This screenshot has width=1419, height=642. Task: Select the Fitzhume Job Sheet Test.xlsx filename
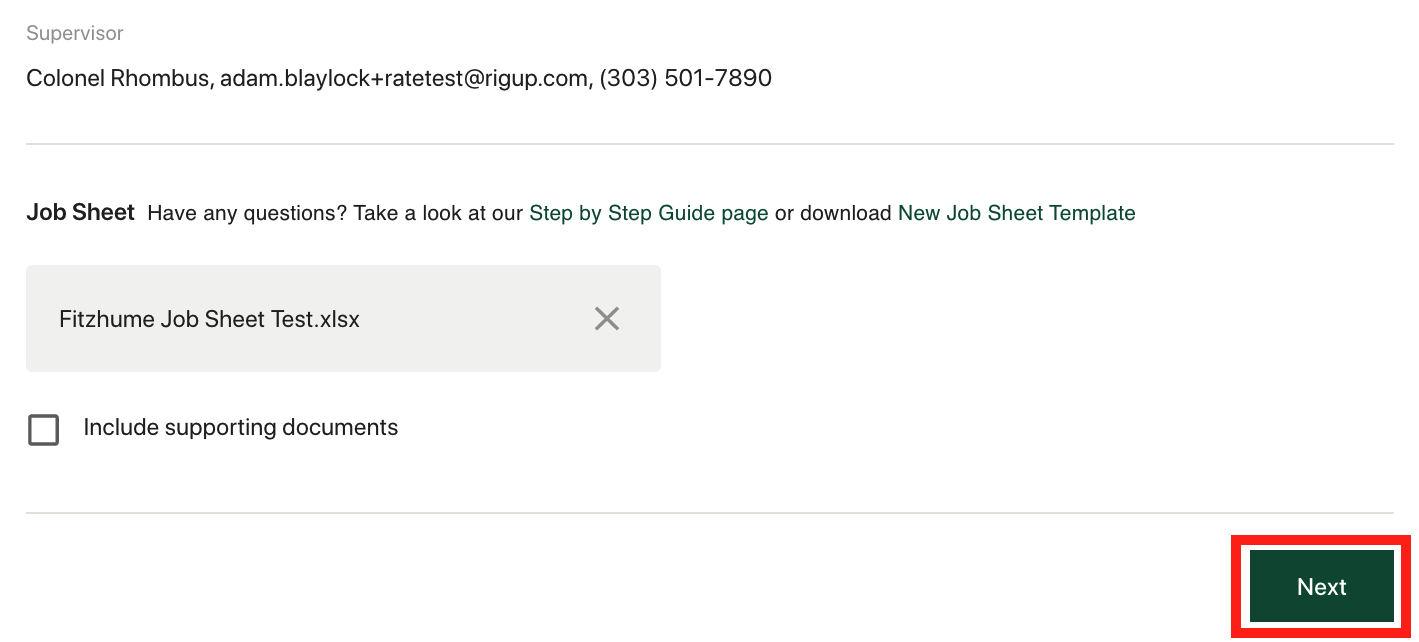pos(210,319)
